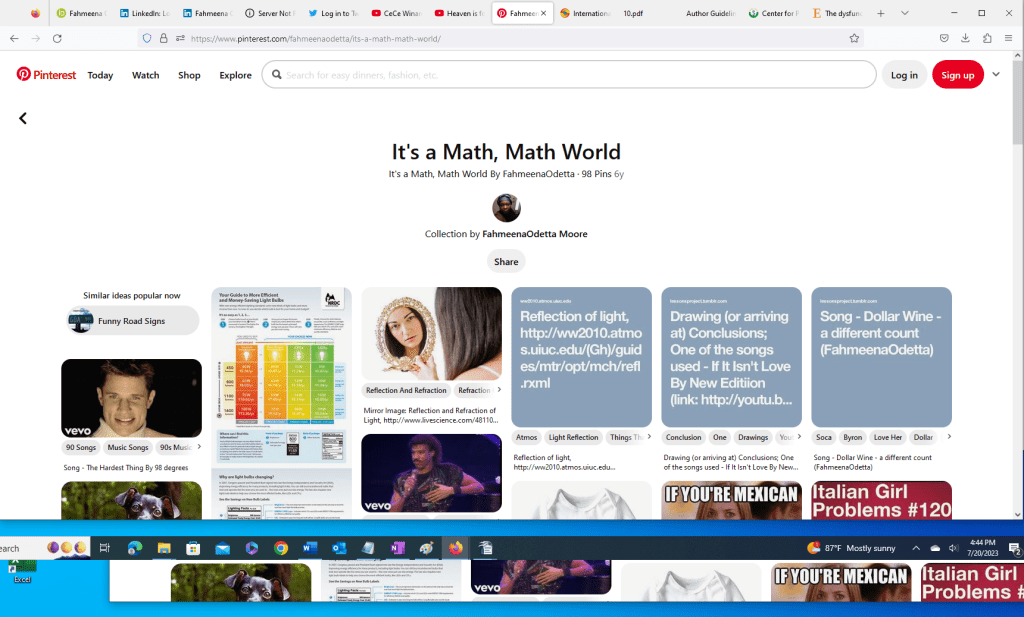Open Firefox from the taskbar
Image resolution: width=1024 pixels, height=617 pixels.
[x=455, y=547]
